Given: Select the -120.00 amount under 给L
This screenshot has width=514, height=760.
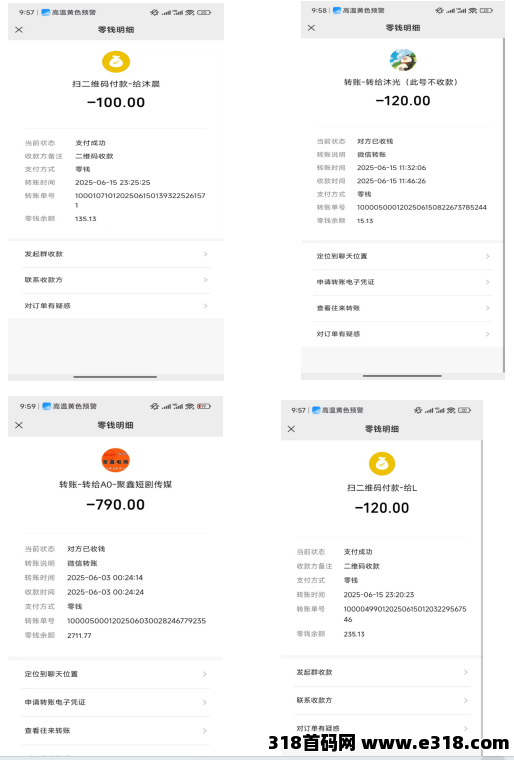Looking at the screenshot, I should click(382, 508).
